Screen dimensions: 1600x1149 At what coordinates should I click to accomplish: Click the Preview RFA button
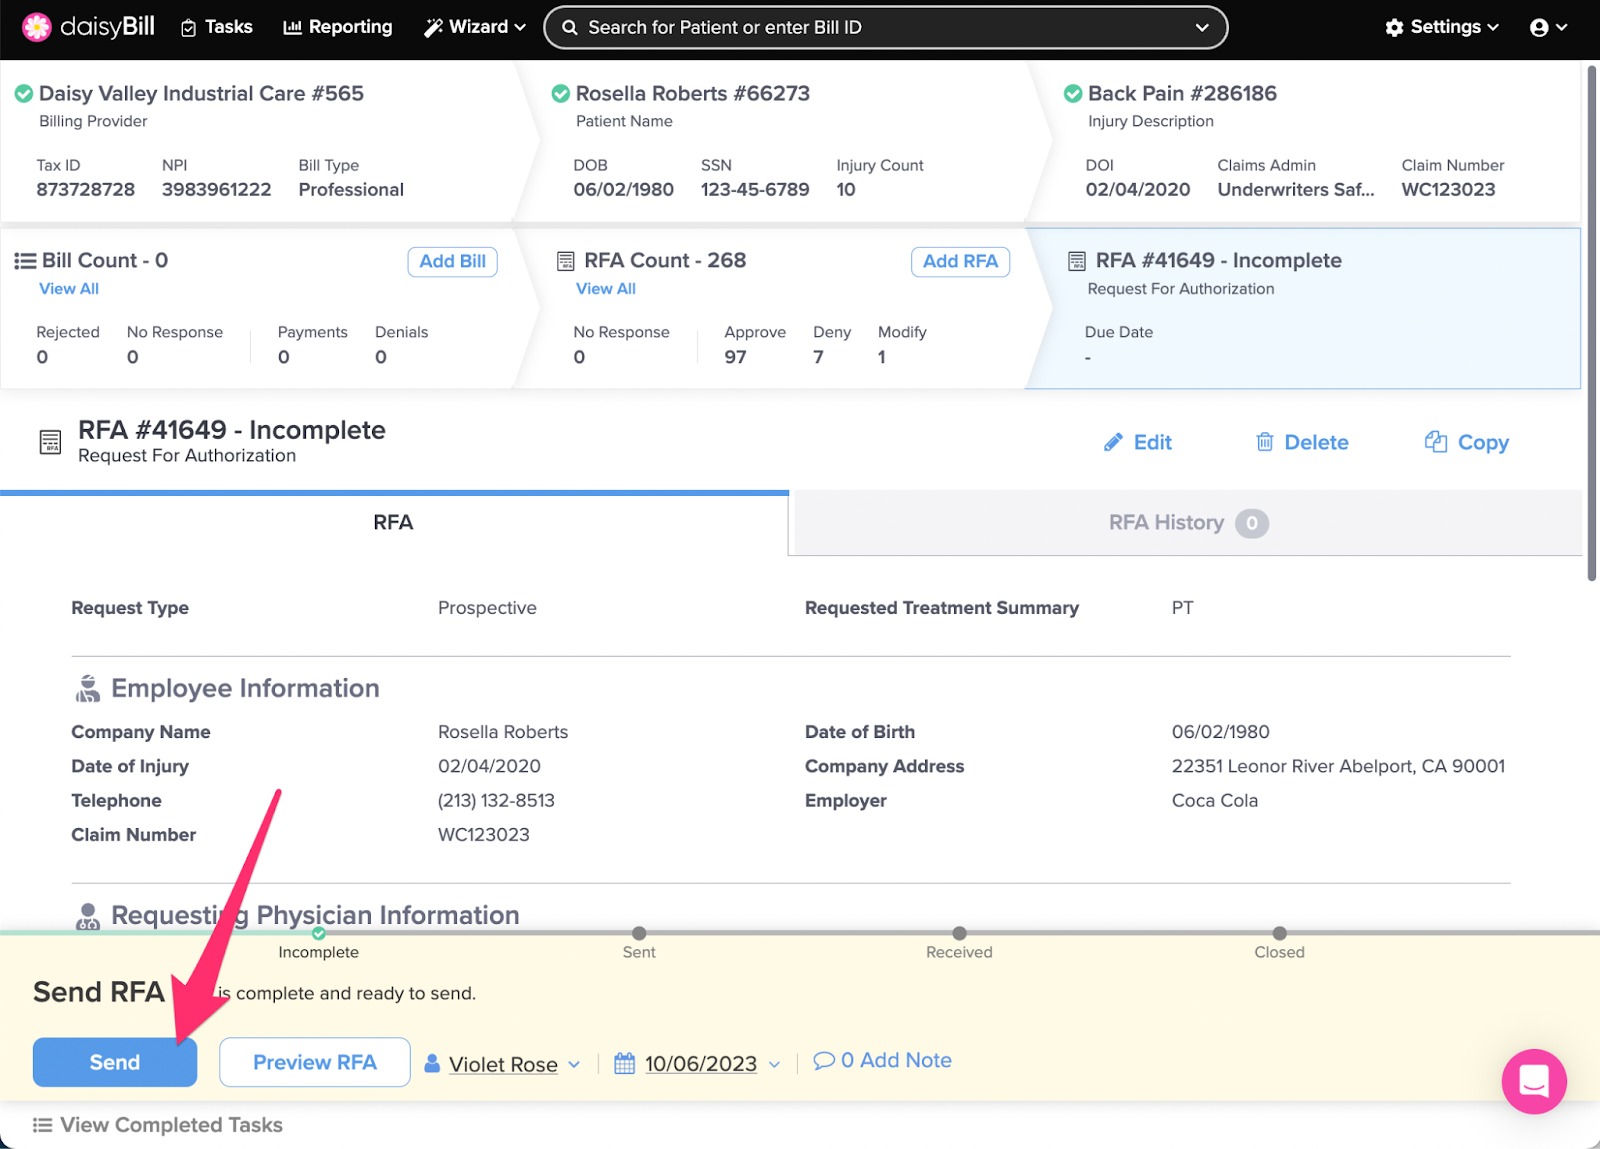[x=315, y=1062]
